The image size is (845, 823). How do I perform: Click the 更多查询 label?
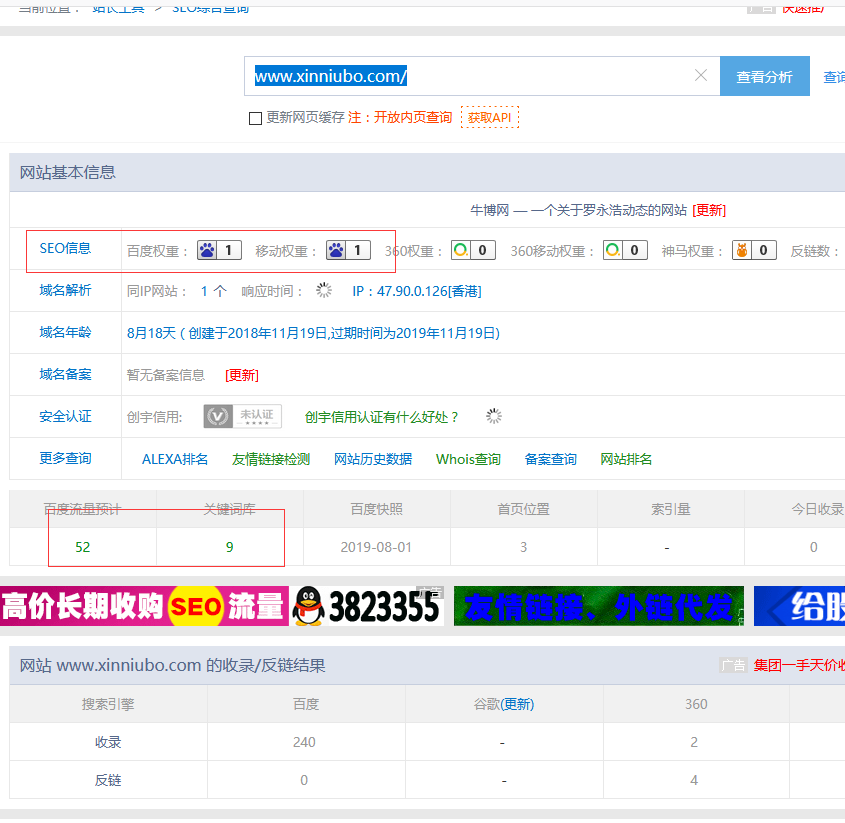click(65, 459)
